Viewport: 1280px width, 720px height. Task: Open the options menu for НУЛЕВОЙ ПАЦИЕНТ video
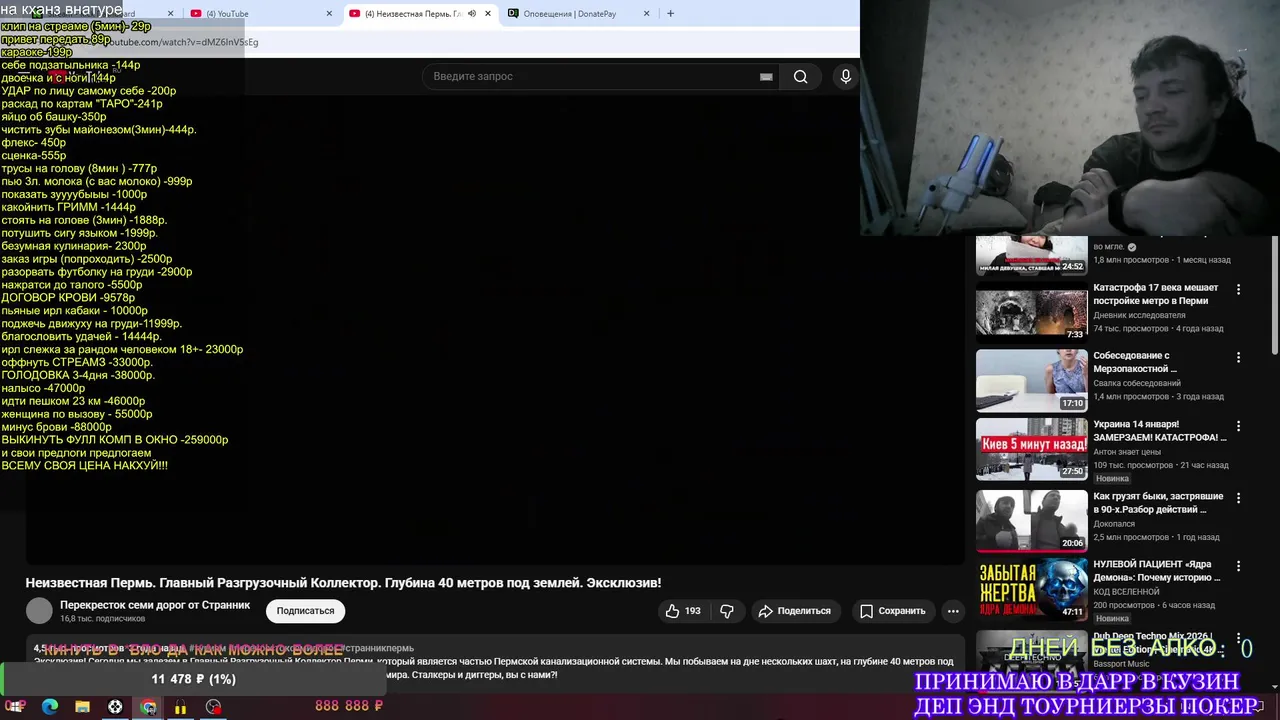pyautogui.click(x=1239, y=566)
